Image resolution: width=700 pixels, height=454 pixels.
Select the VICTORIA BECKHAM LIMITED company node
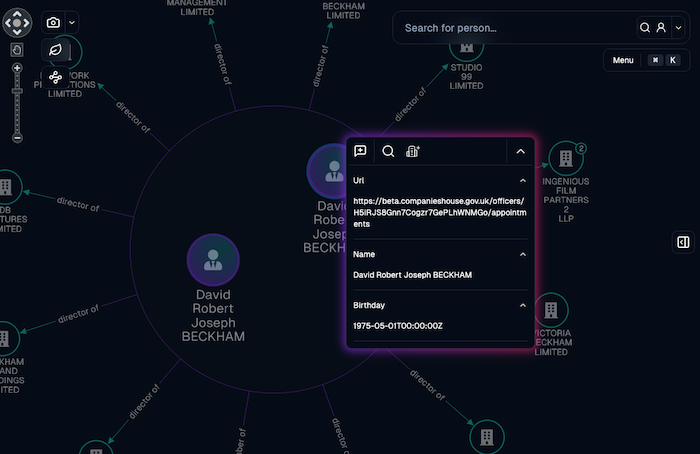click(551, 310)
